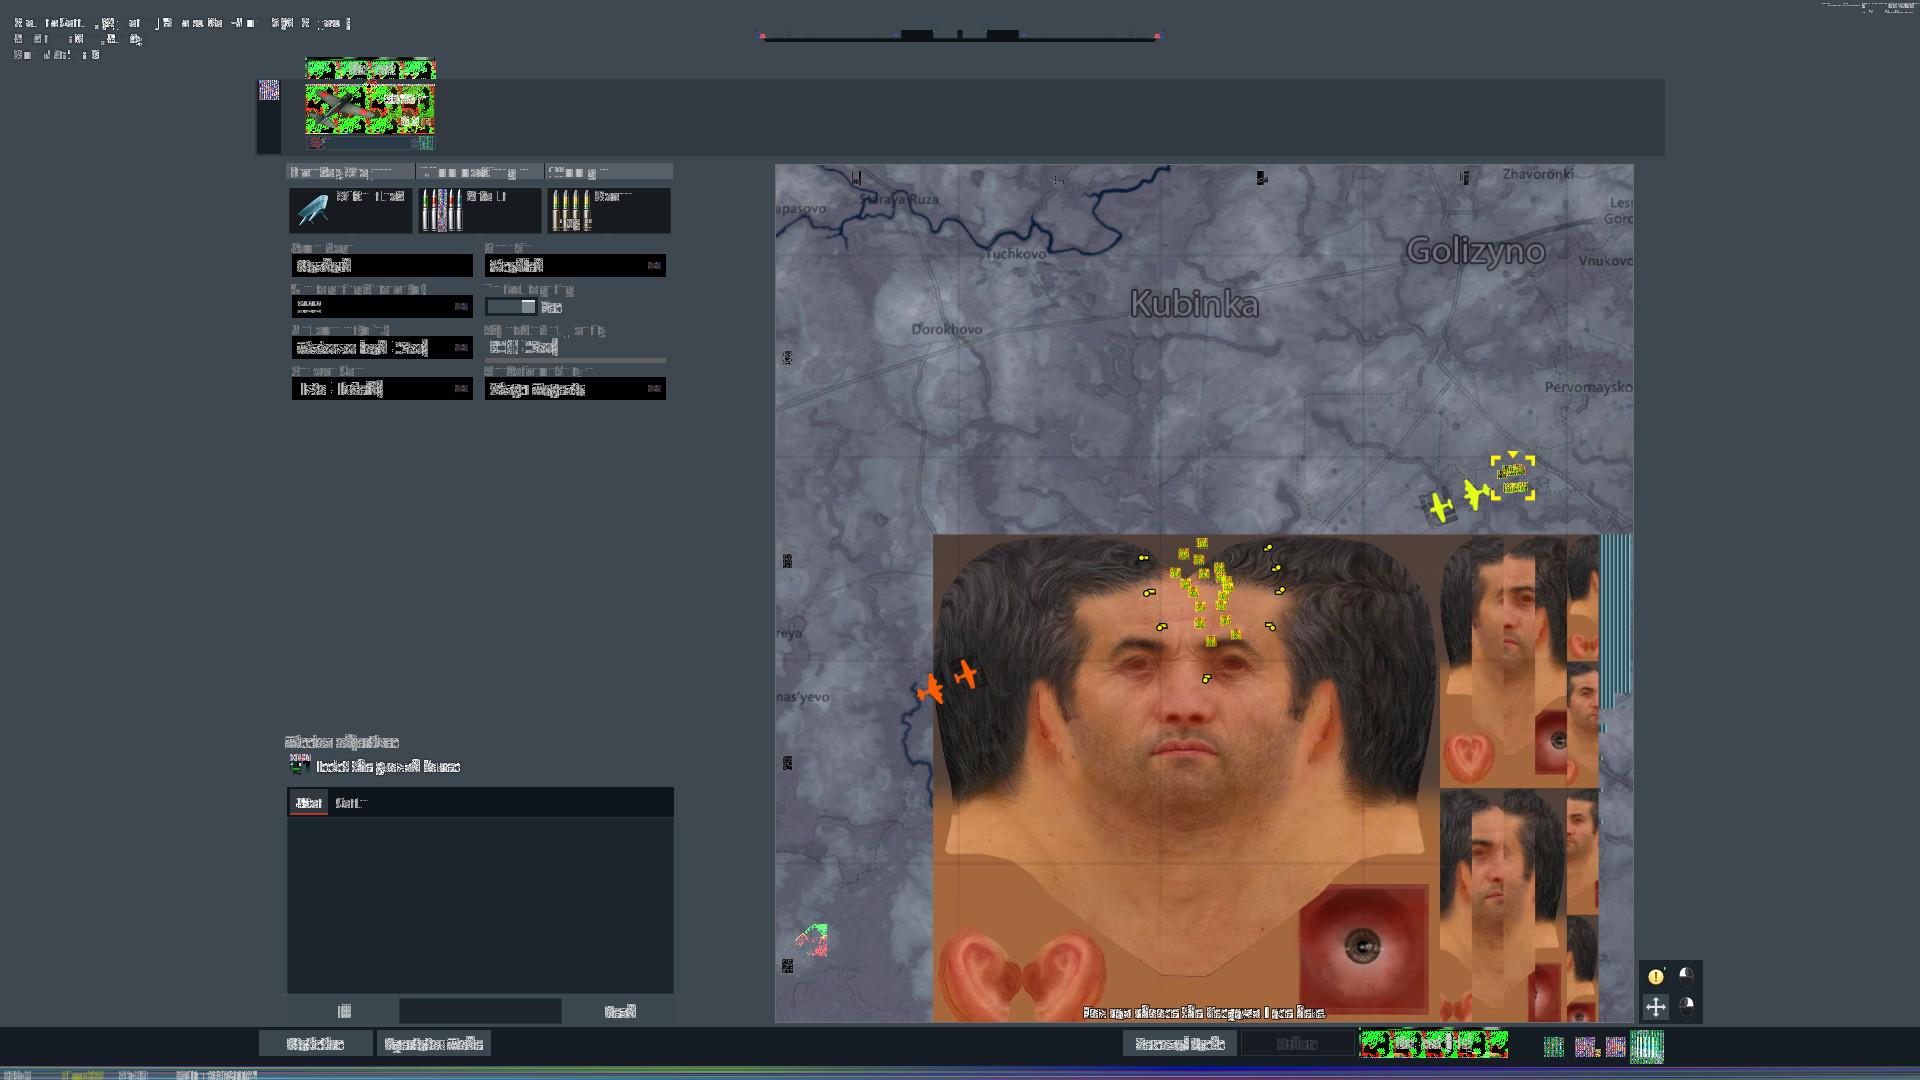Screen dimensions: 1920x1080
Task: Switch to the second chat tab
Action: 351,803
